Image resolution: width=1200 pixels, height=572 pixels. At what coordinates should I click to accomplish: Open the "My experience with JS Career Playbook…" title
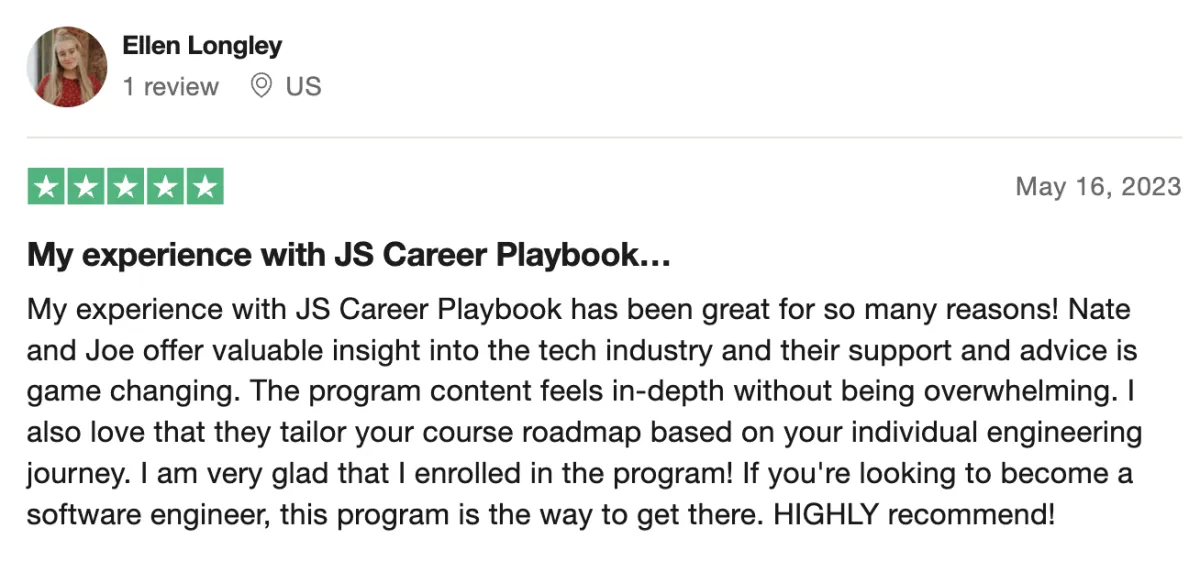pos(348,256)
